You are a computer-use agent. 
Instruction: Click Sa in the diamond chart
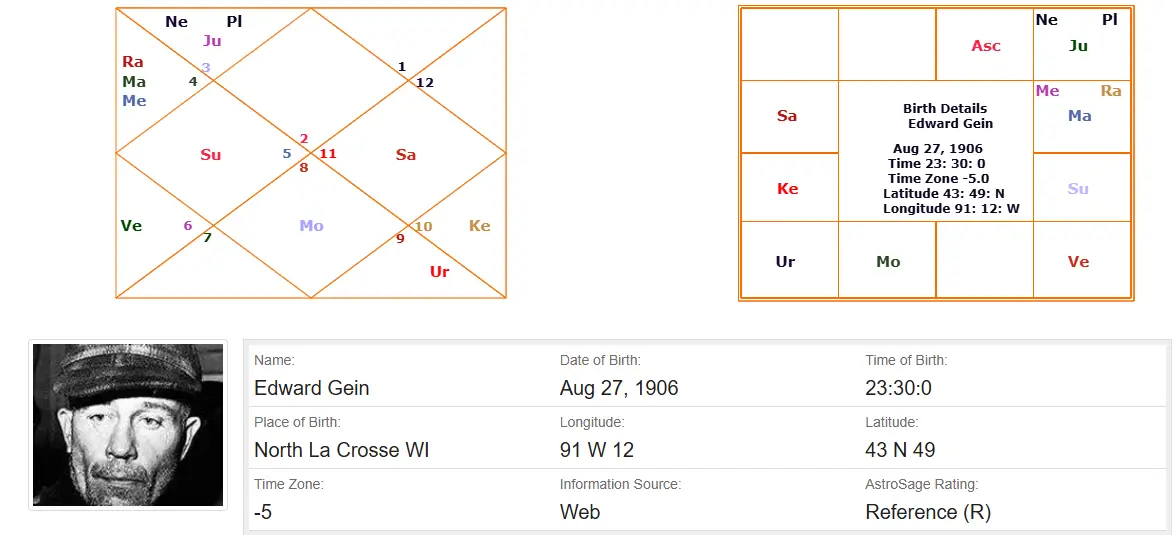point(405,155)
